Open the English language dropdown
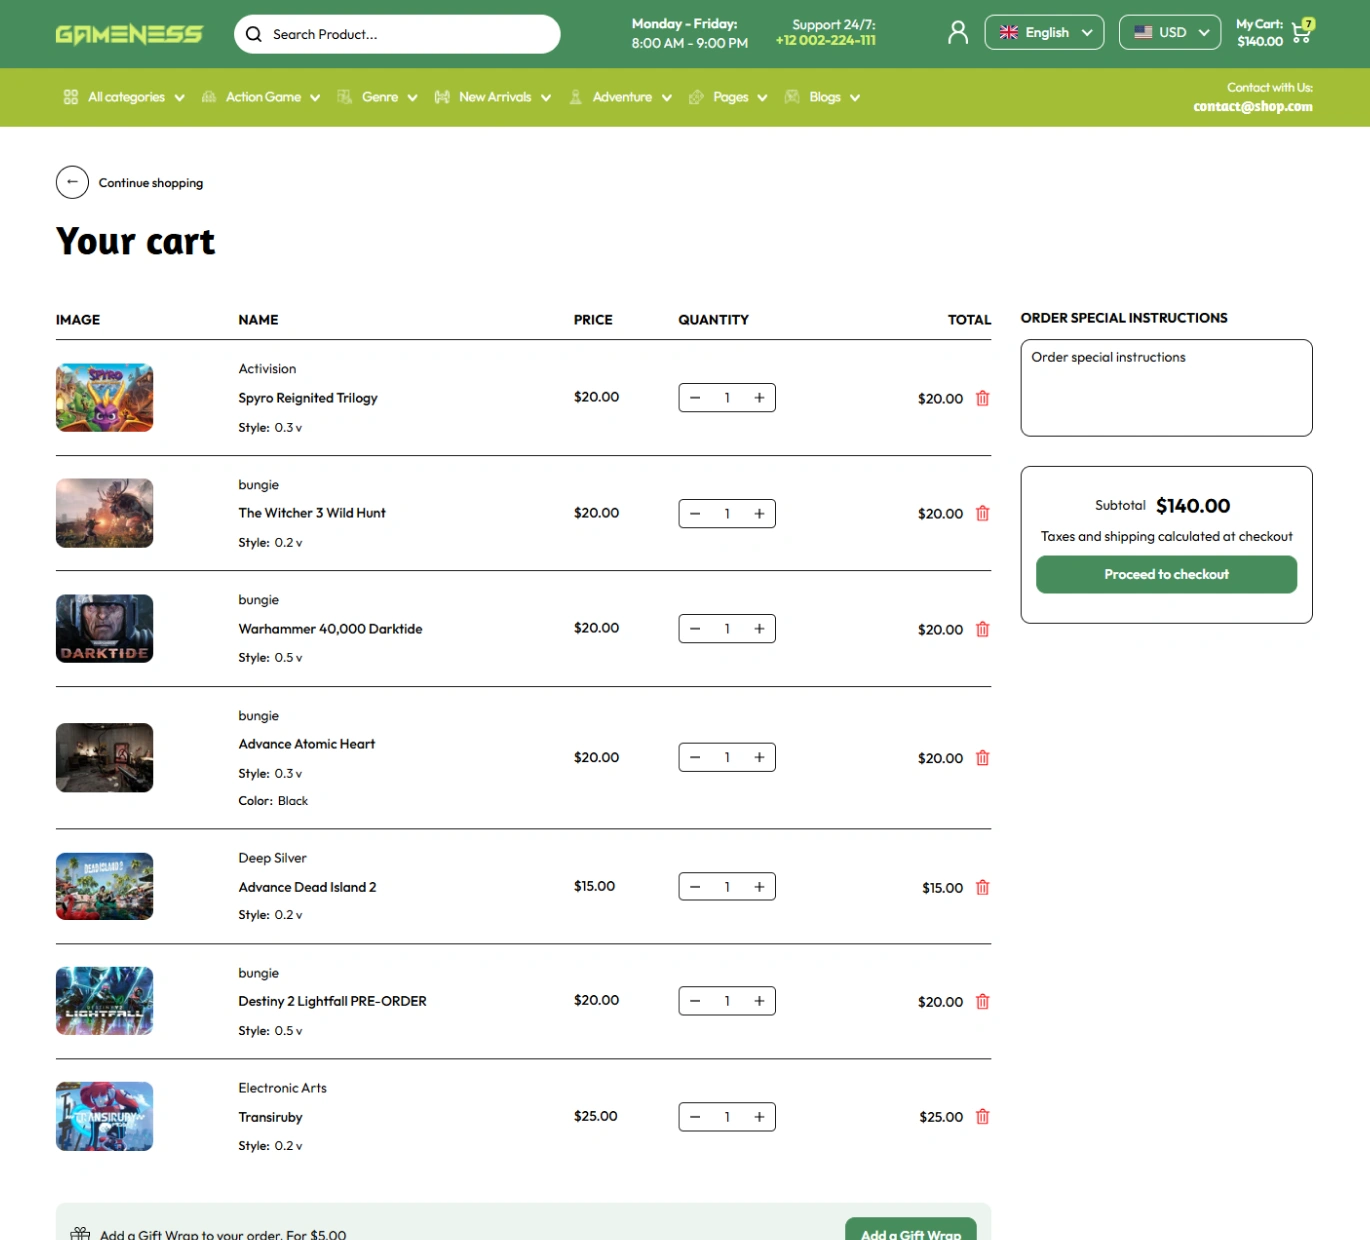Screen dimensions: 1370x1240 pos(1044,32)
